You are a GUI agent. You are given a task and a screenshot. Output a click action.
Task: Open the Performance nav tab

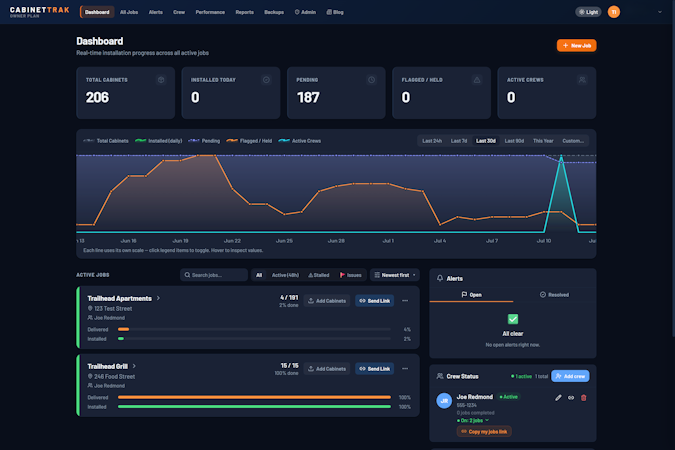click(x=210, y=12)
